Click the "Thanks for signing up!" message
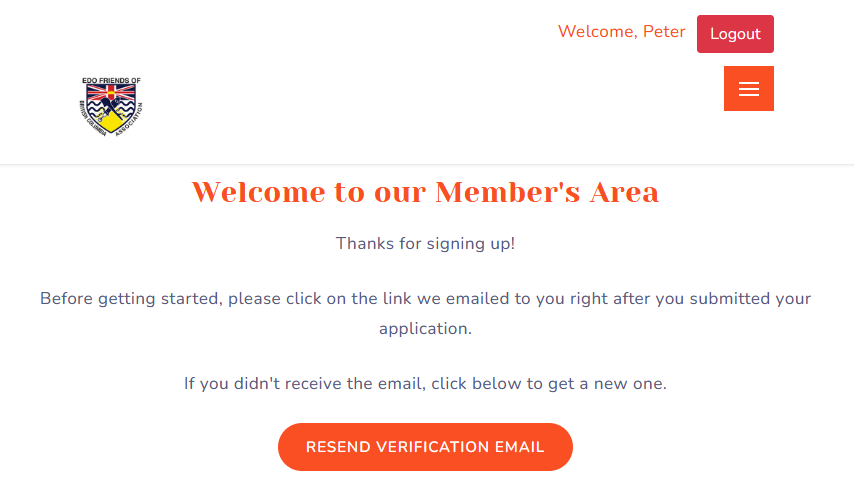The image size is (854, 504). pos(425,243)
